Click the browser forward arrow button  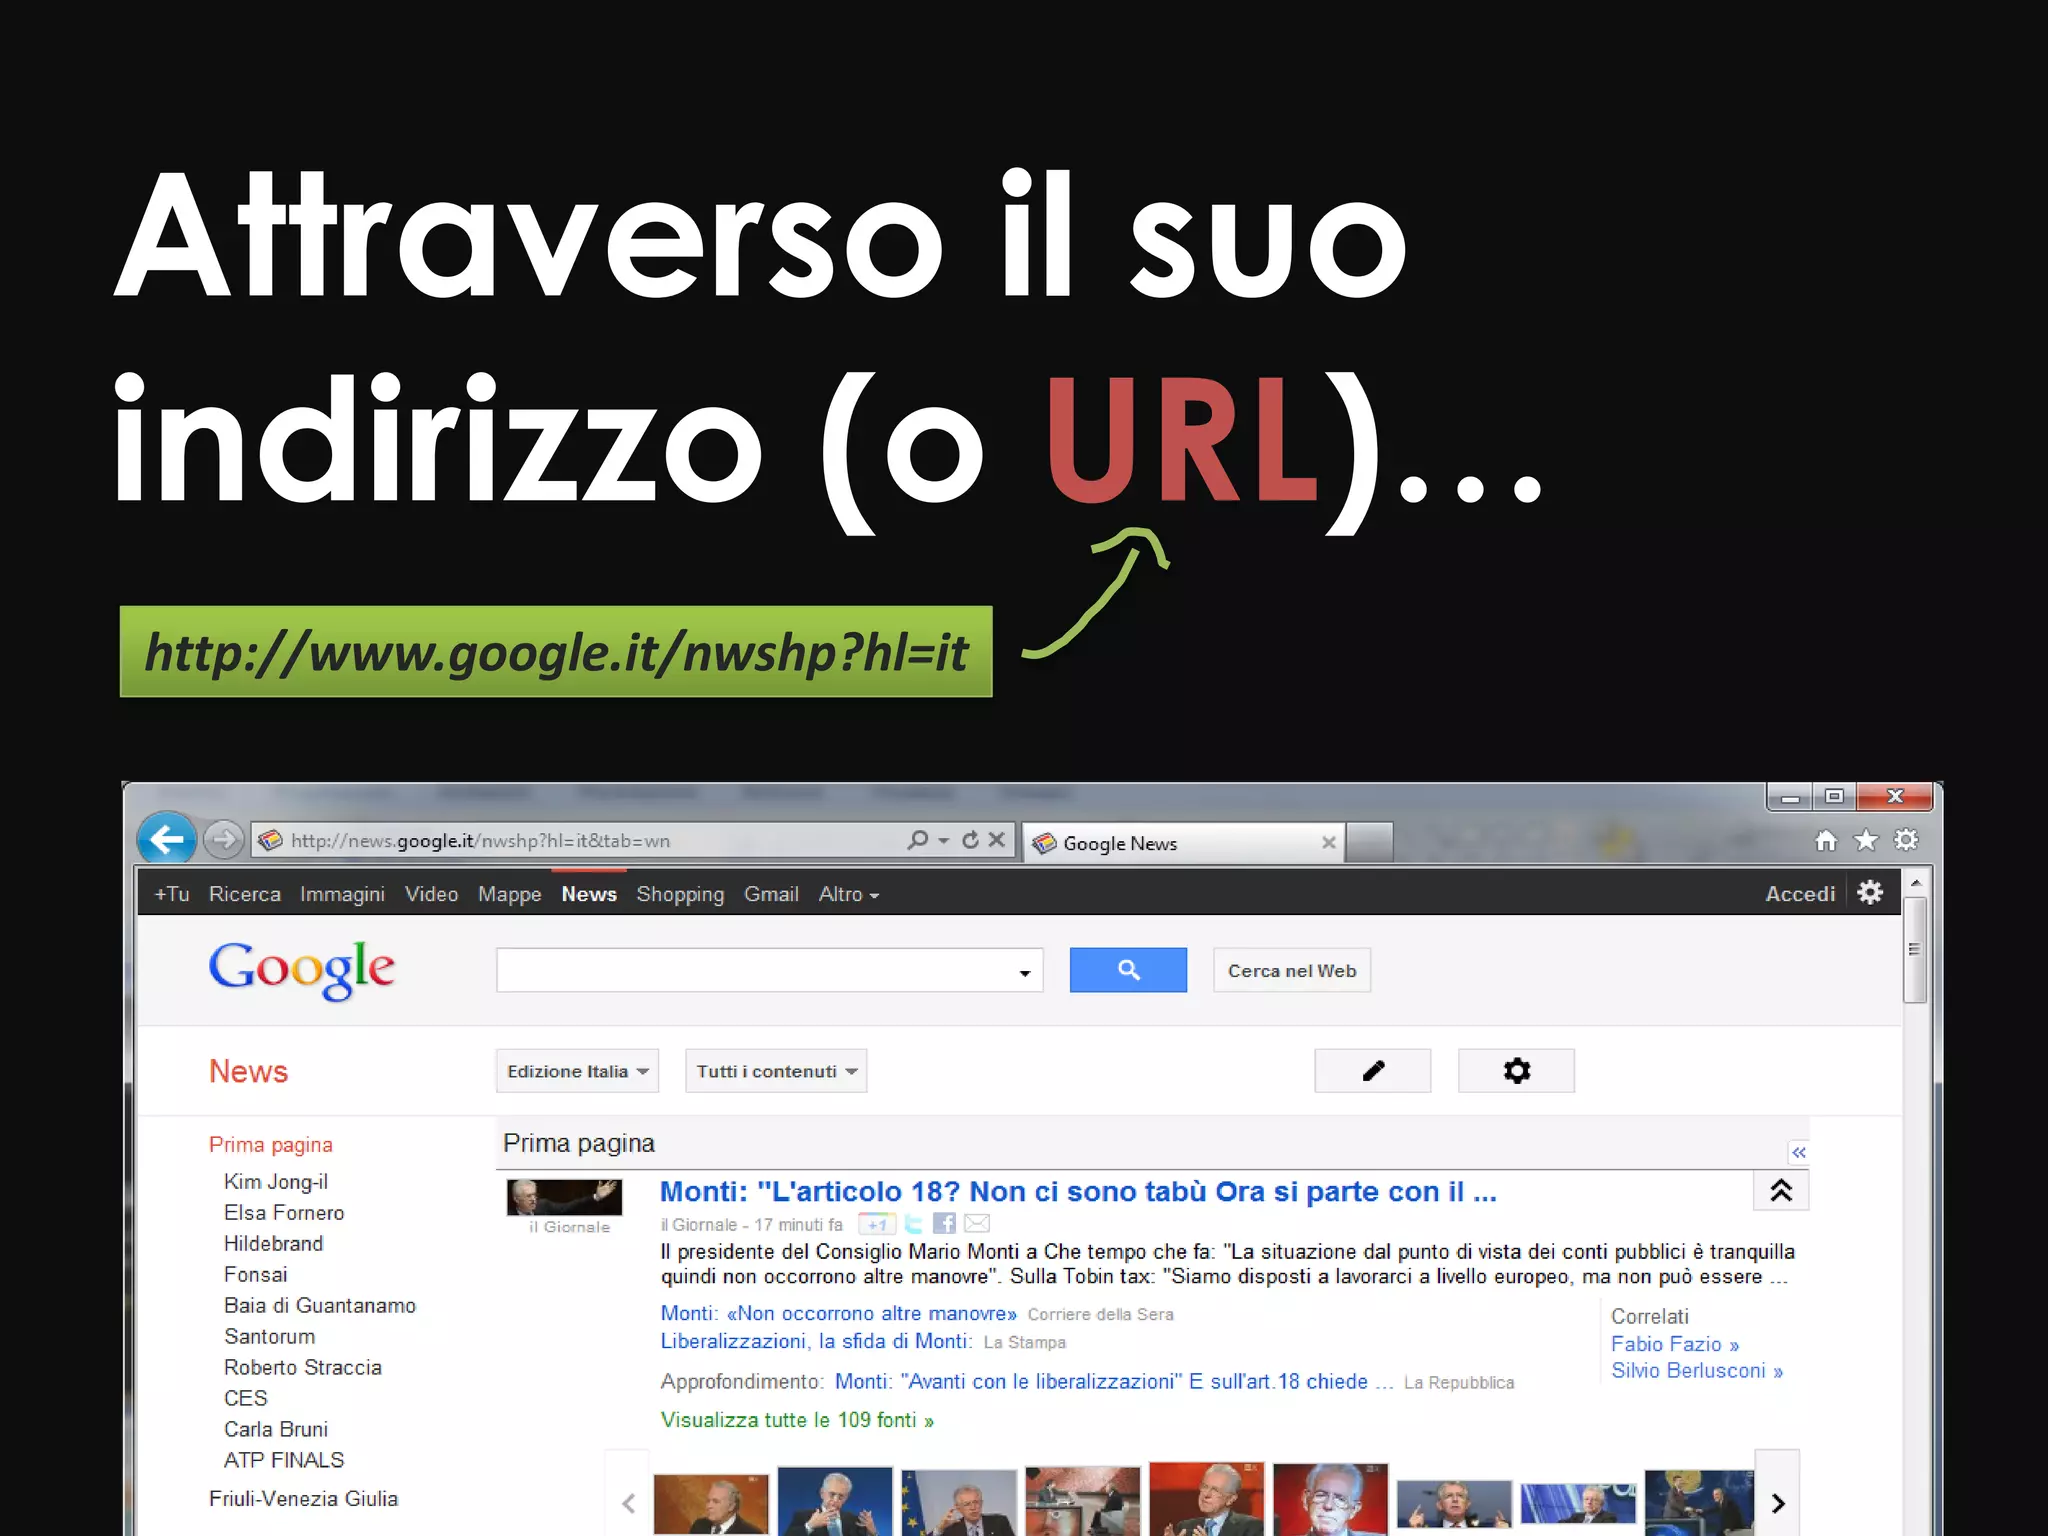coord(224,839)
